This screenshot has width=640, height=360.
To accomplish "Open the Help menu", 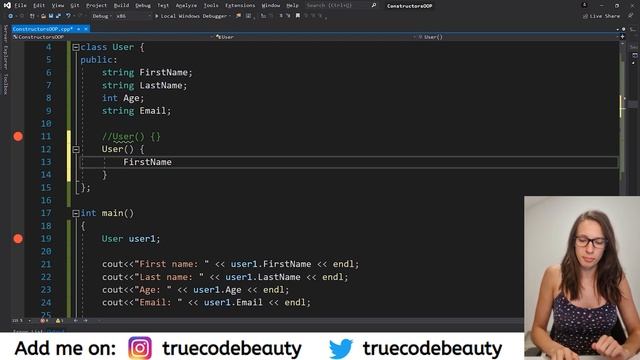I will (x=292, y=6).
